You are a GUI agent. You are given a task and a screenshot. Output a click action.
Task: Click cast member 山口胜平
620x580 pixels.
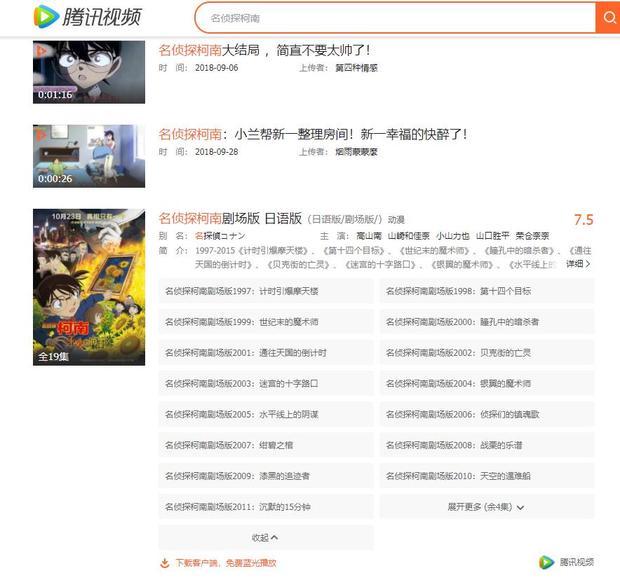(x=492, y=236)
